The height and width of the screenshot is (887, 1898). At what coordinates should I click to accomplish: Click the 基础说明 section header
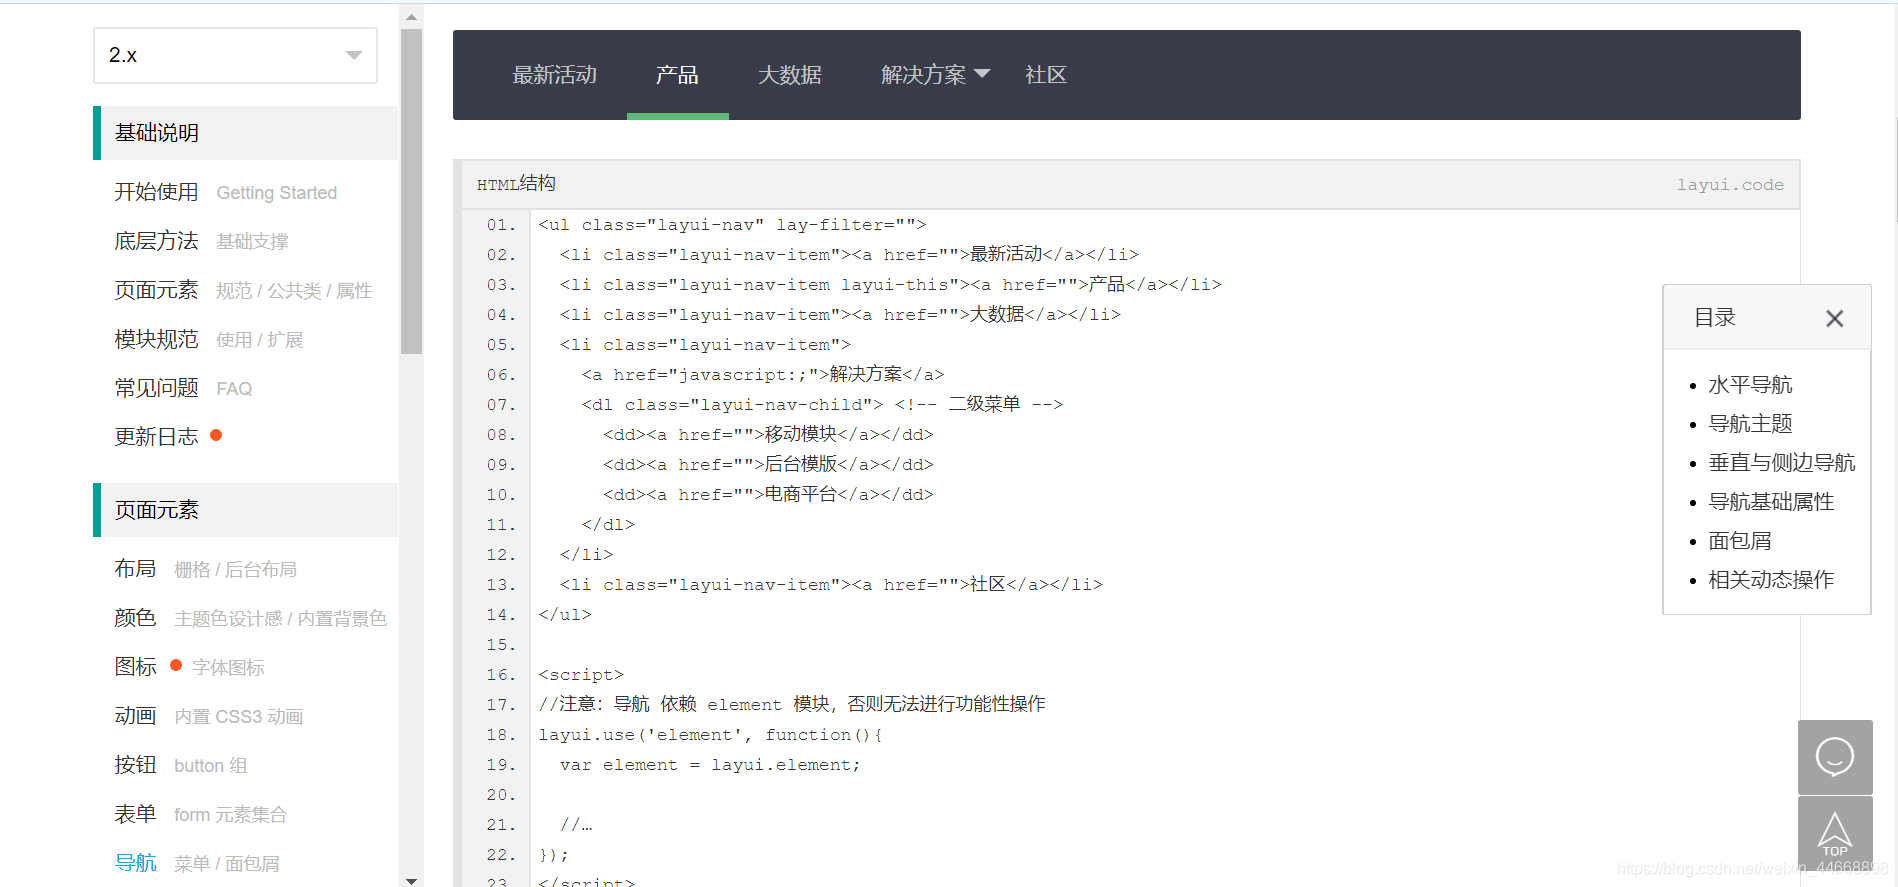click(246, 133)
